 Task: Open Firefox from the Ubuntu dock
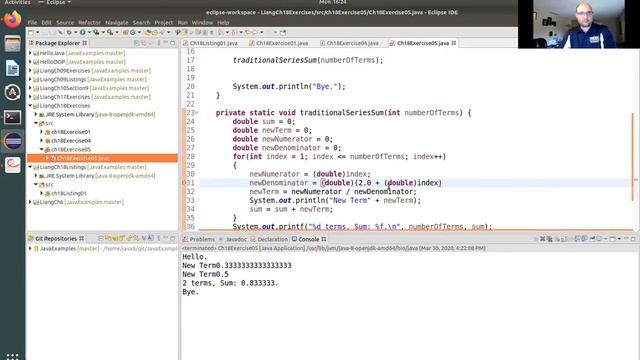click(12, 19)
